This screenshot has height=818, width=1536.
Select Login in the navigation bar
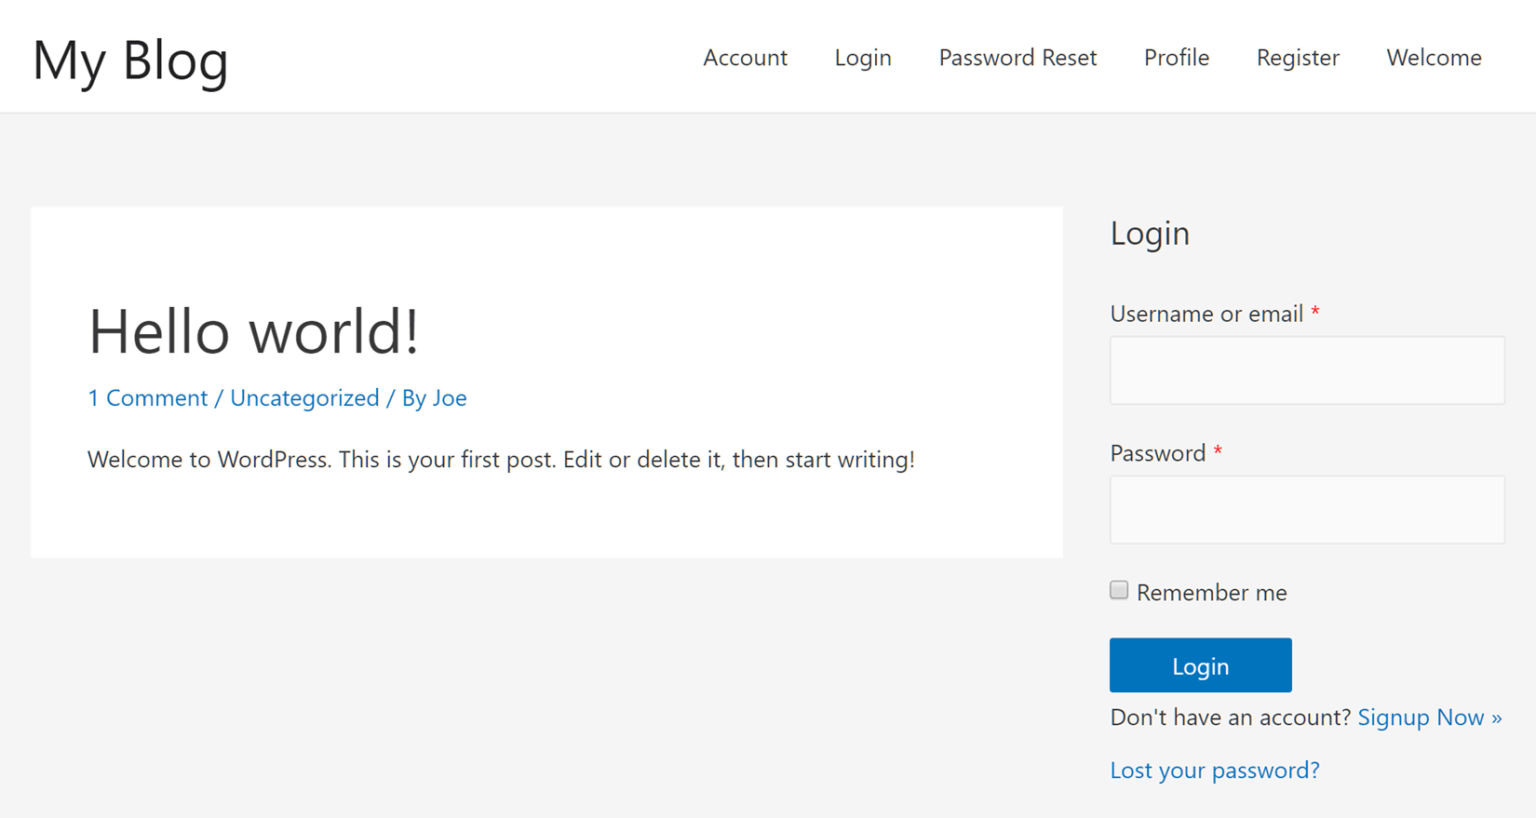click(862, 57)
